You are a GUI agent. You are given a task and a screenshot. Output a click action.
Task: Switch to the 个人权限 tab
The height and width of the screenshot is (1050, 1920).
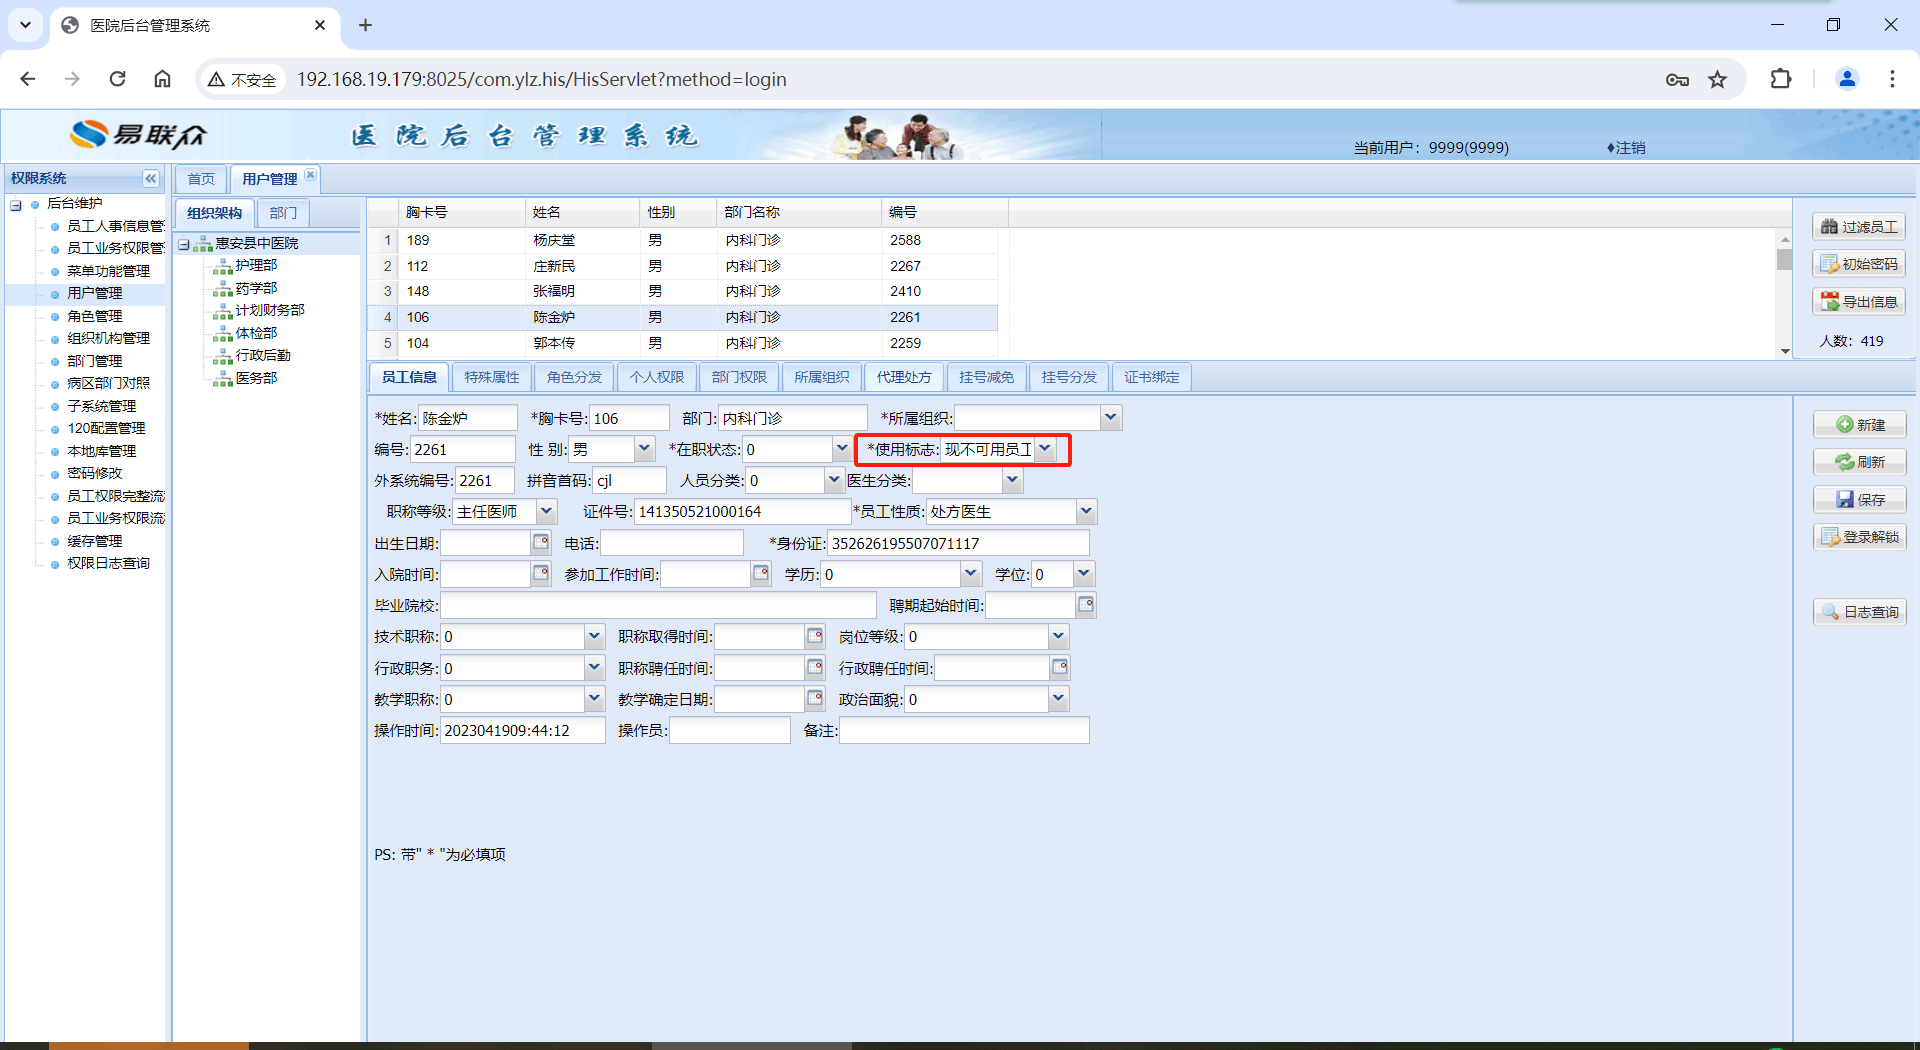[657, 377]
